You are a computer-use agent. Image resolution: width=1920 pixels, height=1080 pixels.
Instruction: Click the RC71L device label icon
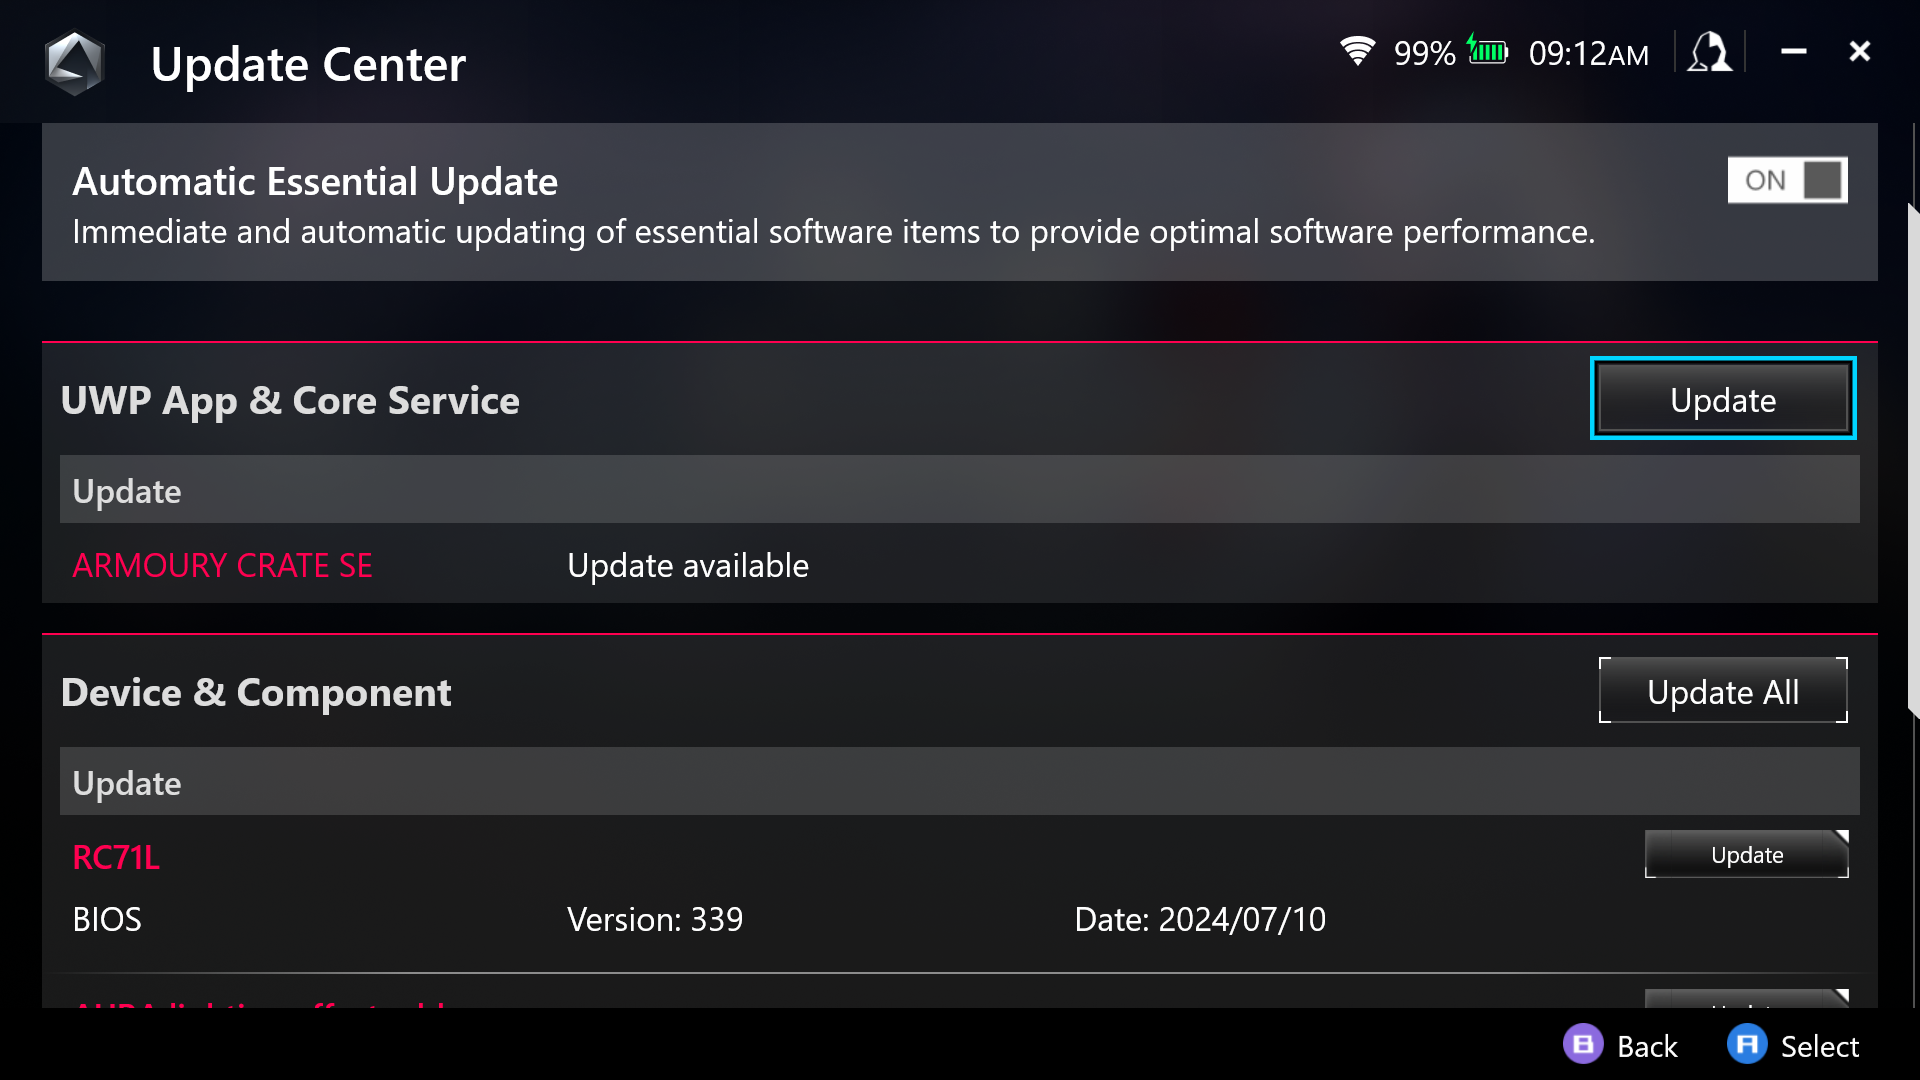pyautogui.click(x=116, y=856)
